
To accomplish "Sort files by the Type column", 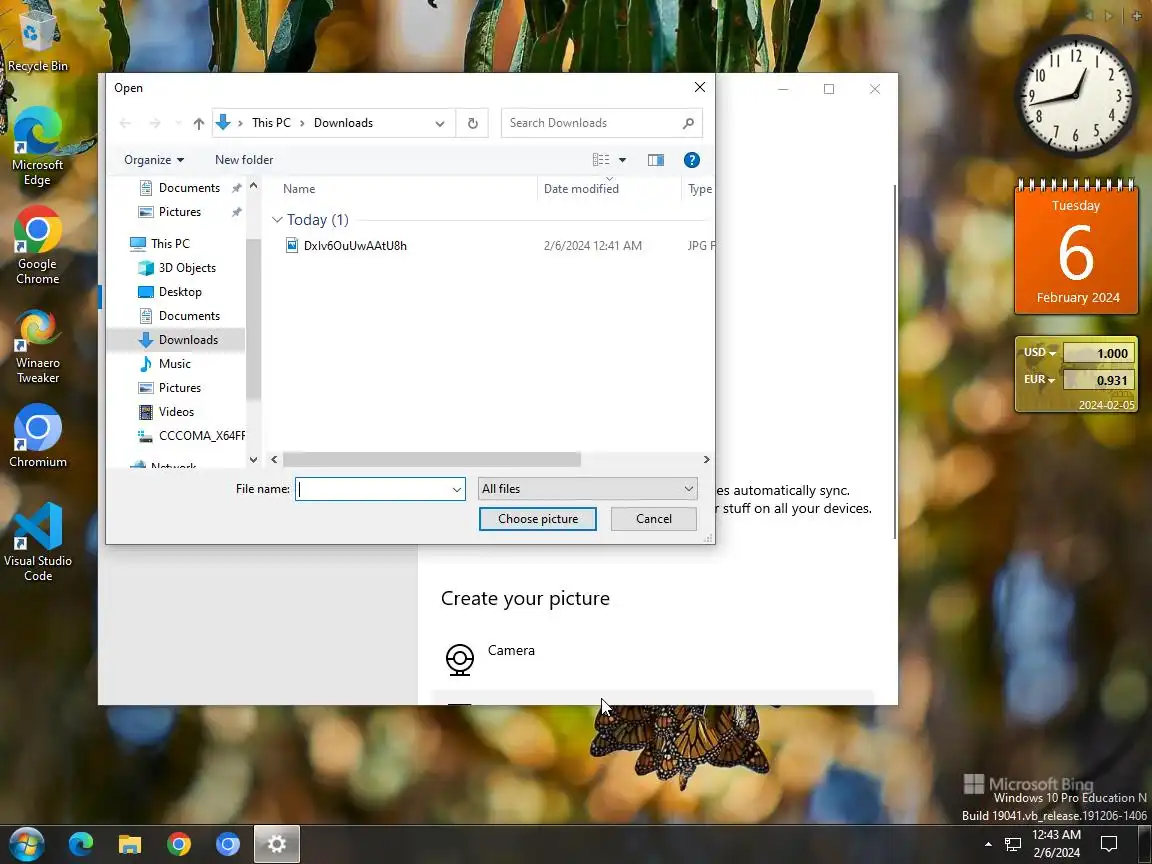I will pos(699,189).
